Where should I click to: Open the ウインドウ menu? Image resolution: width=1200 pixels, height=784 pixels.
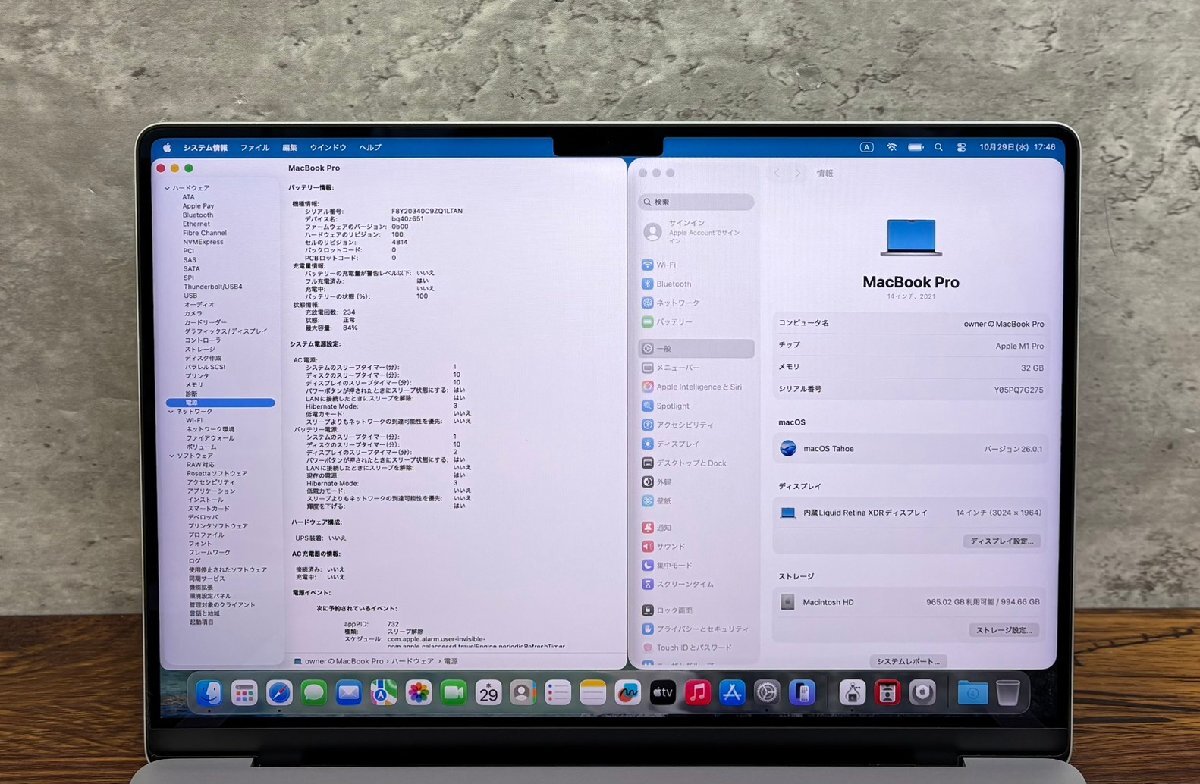(328, 147)
